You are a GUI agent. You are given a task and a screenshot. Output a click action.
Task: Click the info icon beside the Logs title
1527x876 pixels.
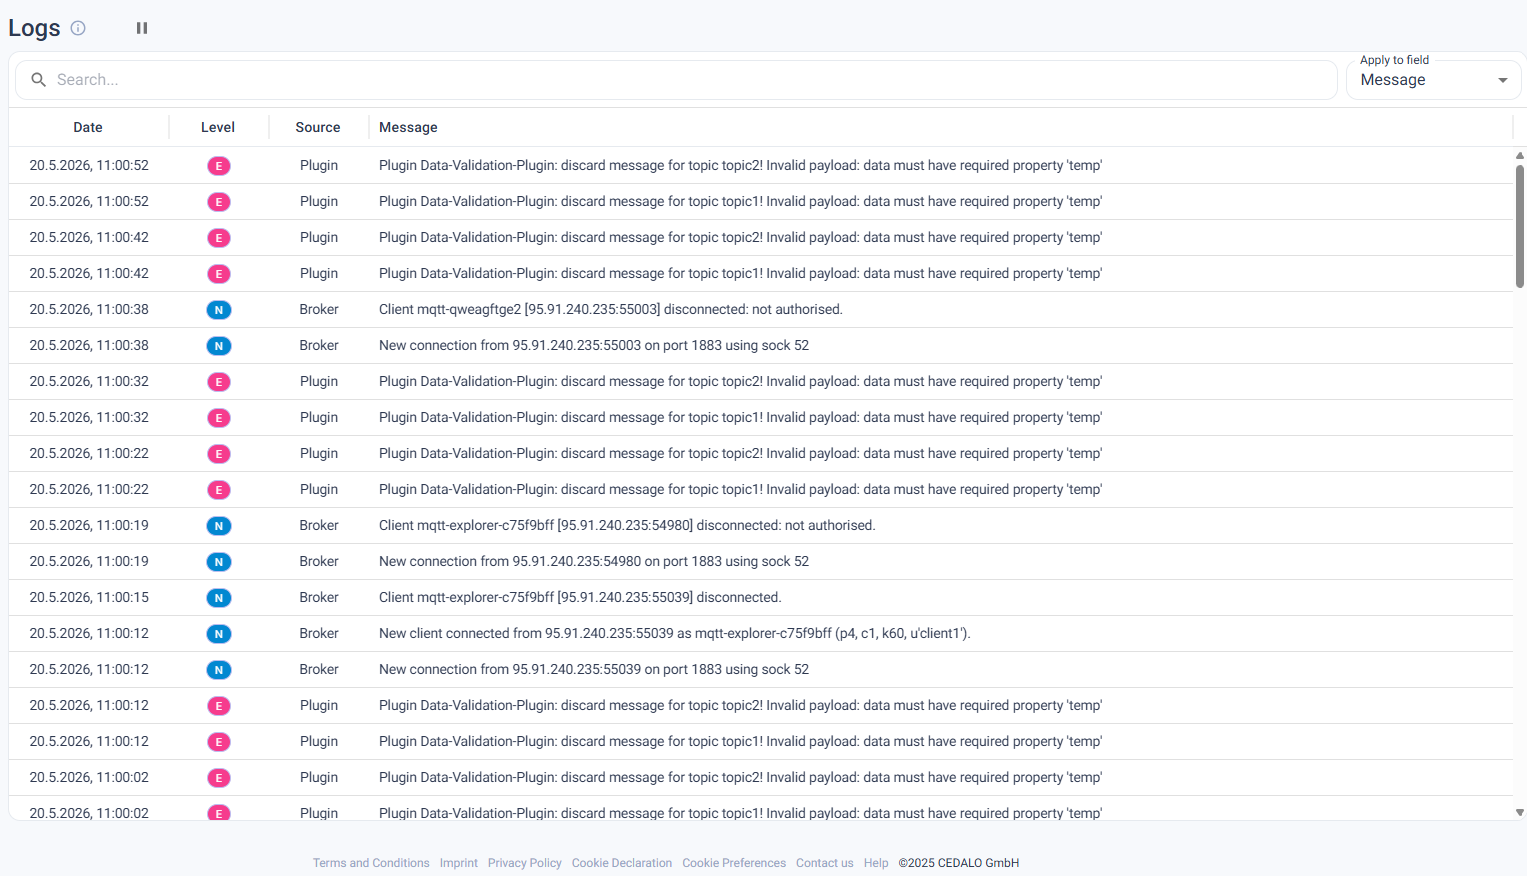78,28
